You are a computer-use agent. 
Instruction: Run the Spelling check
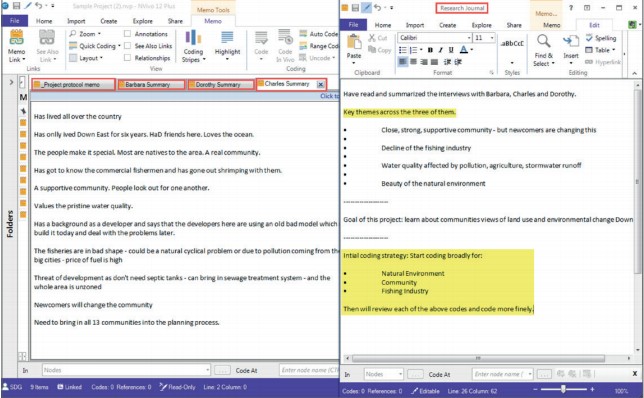coord(600,38)
